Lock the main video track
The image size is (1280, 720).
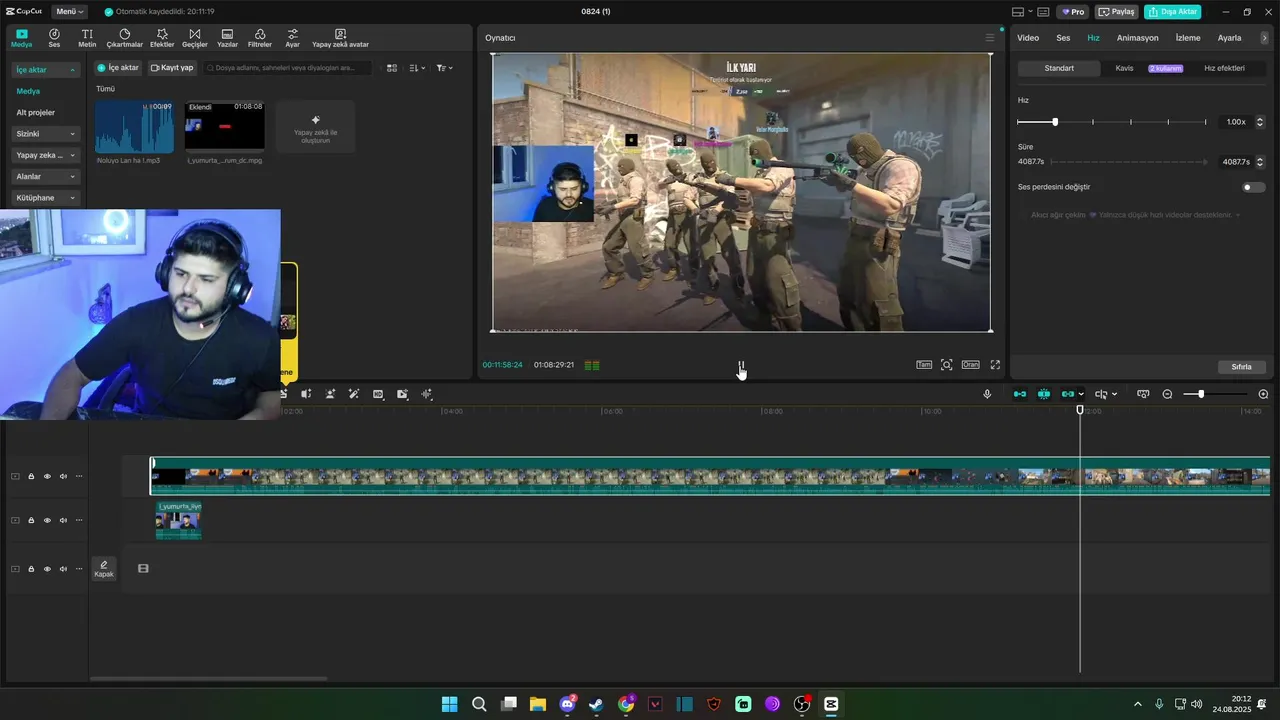coord(31,476)
